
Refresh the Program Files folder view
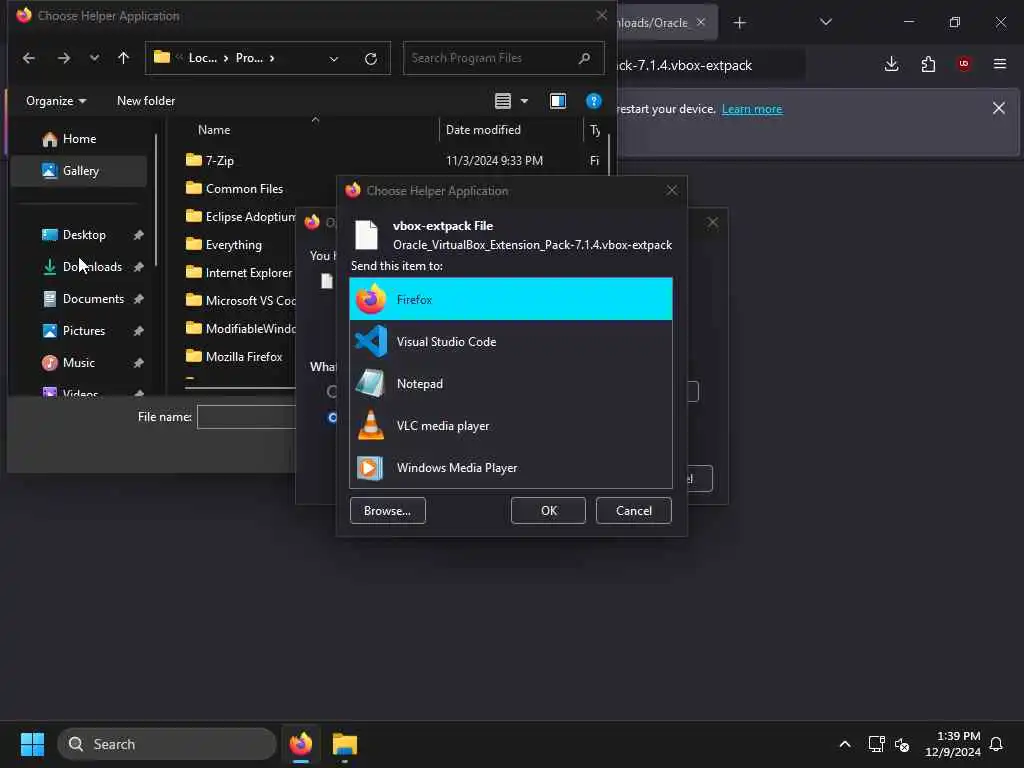click(x=371, y=59)
